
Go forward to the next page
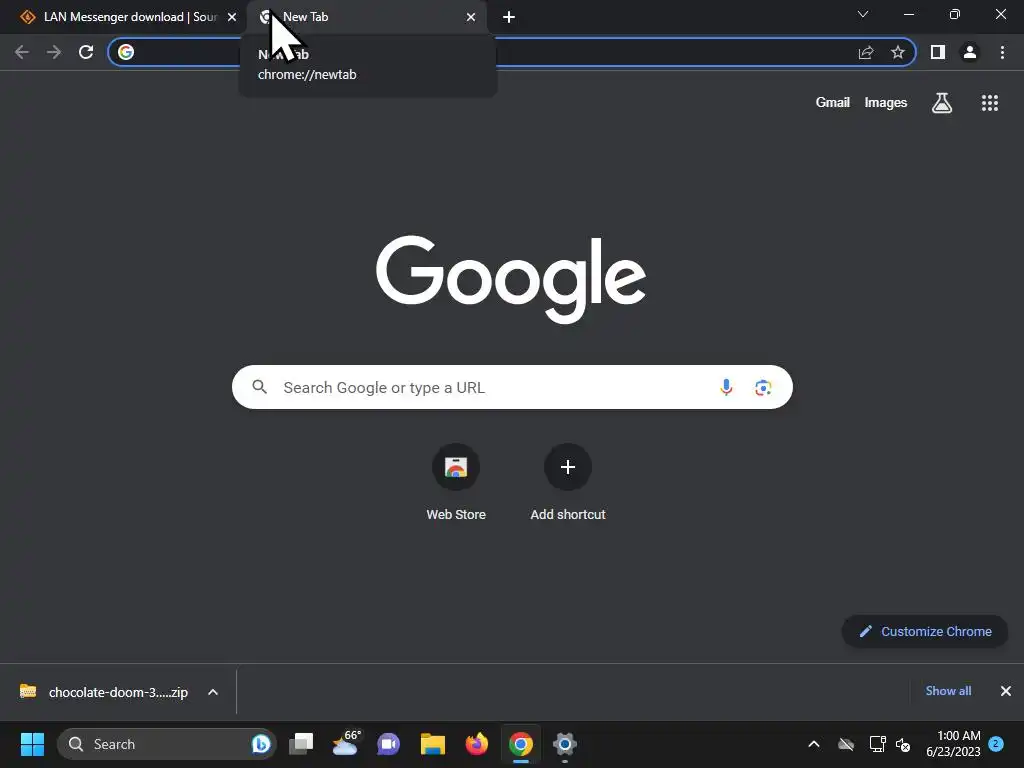click(x=54, y=52)
